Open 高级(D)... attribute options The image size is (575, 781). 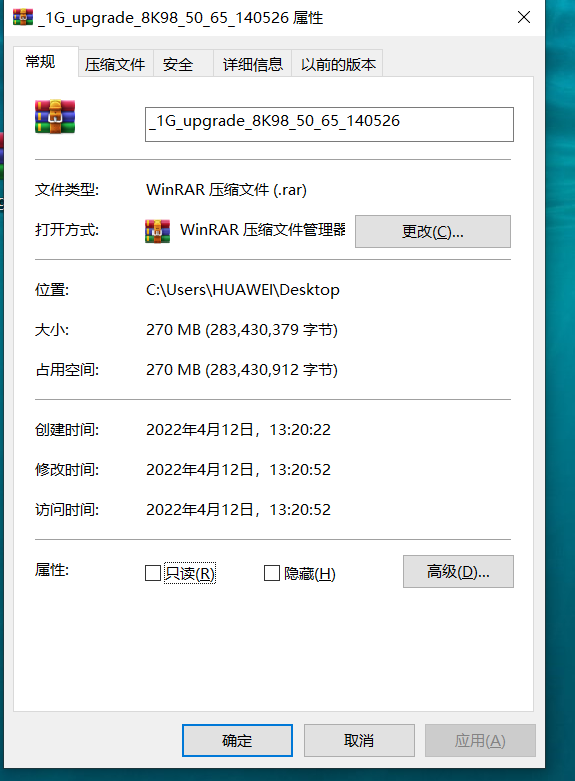click(458, 572)
